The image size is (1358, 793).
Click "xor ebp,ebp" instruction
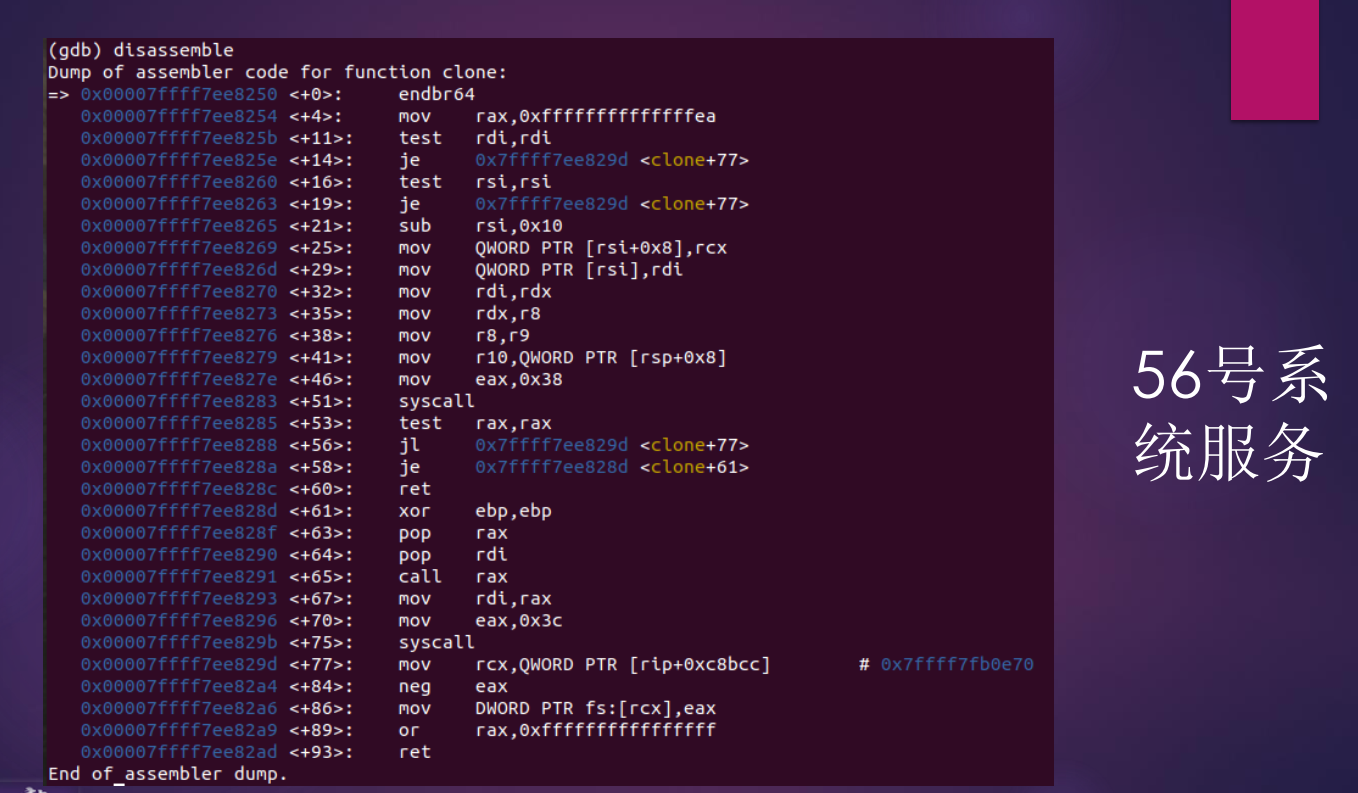click(x=475, y=511)
